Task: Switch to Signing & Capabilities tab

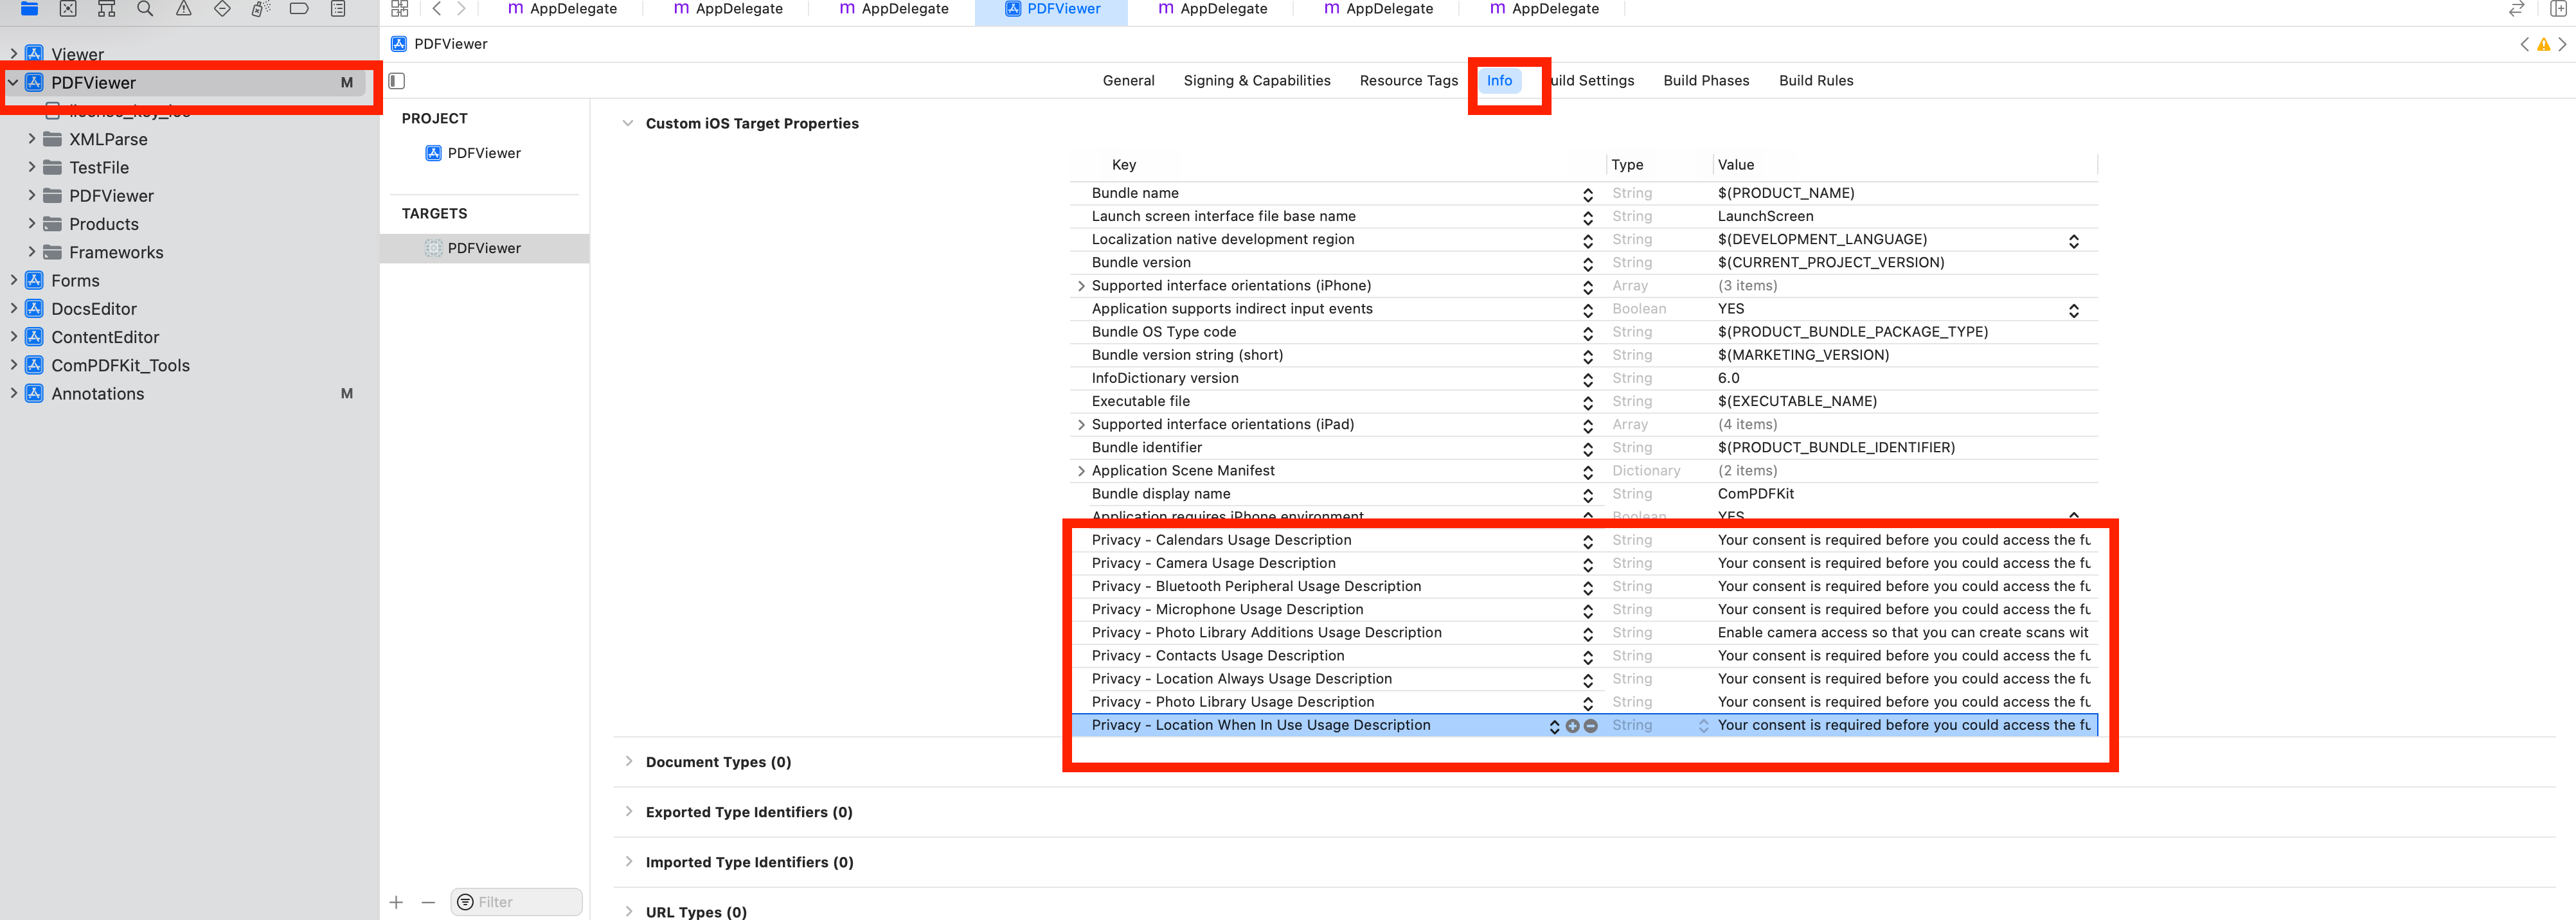Action: point(1256,81)
